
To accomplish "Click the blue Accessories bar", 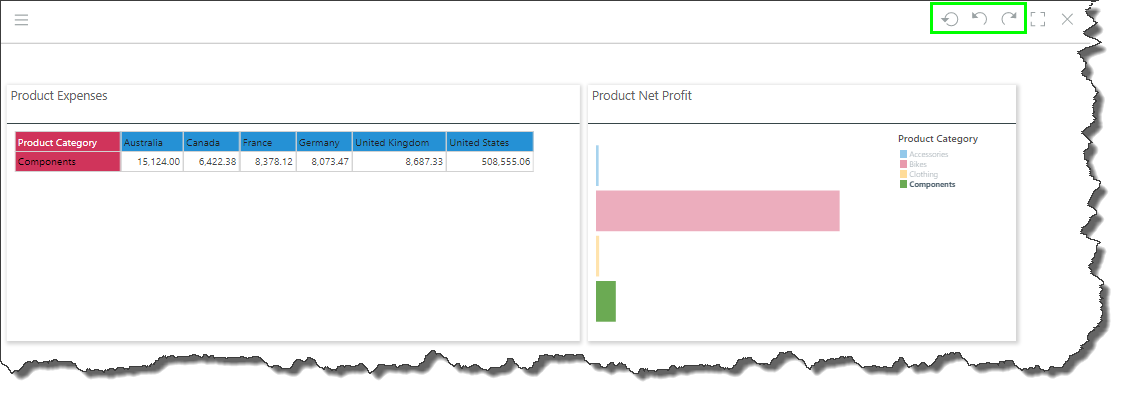I will (x=598, y=166).
